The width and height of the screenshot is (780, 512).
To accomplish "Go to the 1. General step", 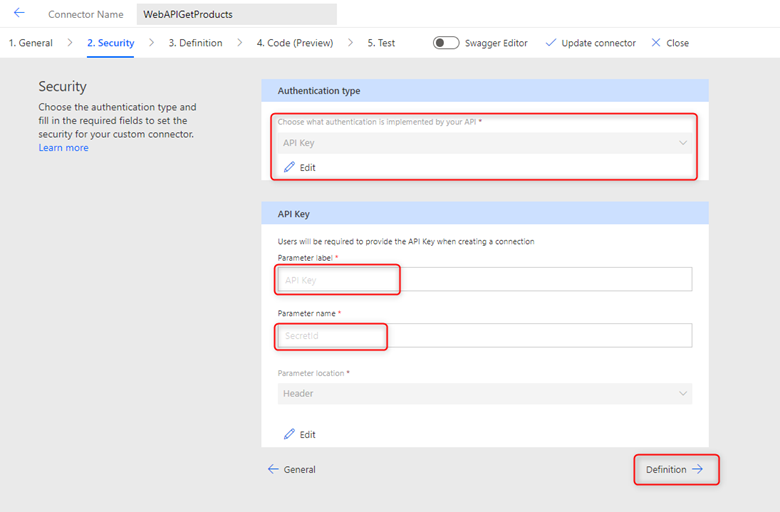I will point(31,43).
